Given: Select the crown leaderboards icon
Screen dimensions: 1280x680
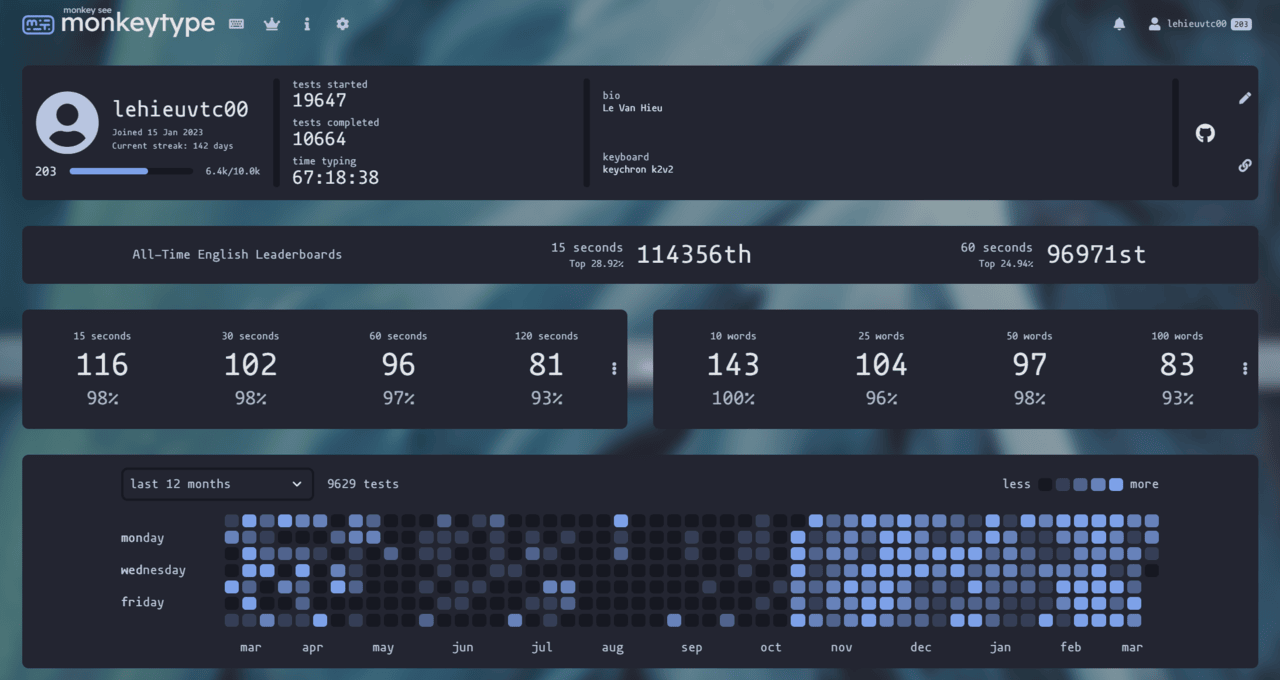Looking at the screenshot, I should point(271,23).
